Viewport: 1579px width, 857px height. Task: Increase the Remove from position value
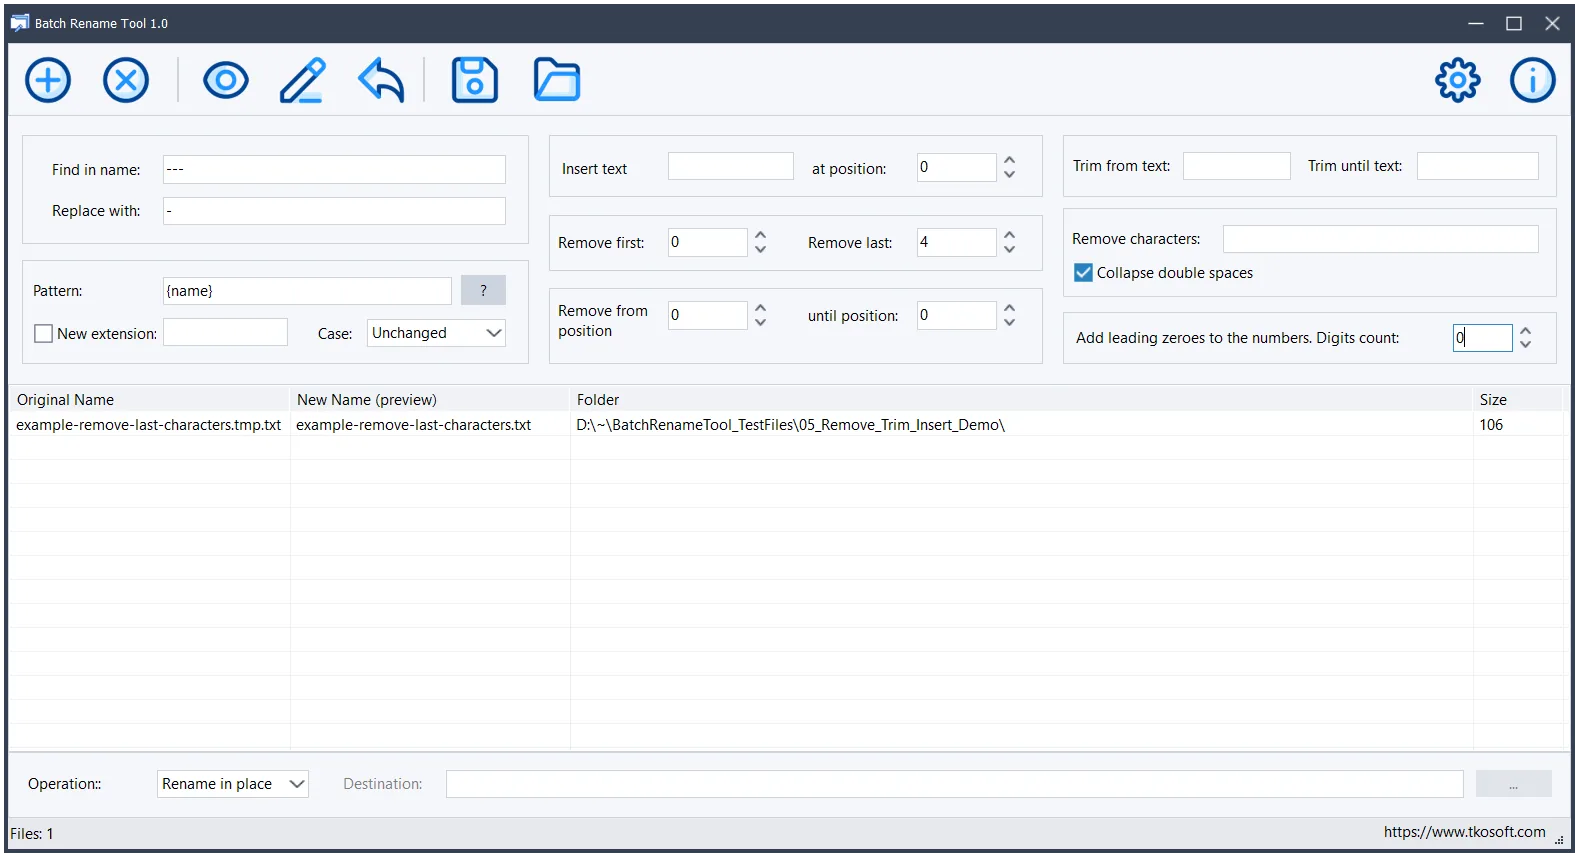(761, 308)
